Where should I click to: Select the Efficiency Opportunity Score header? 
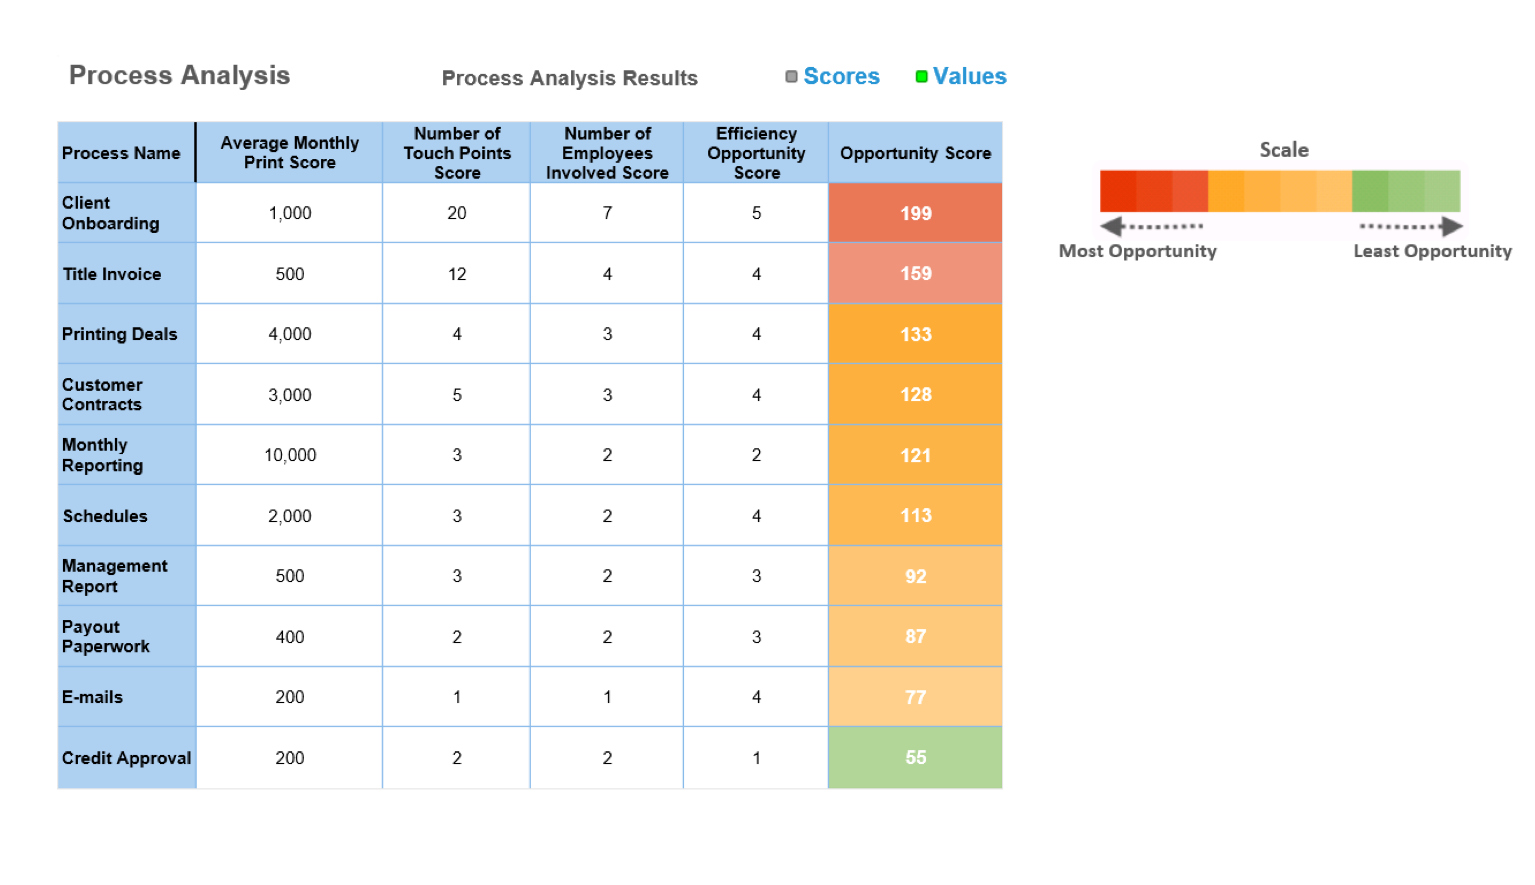(756, 153)
